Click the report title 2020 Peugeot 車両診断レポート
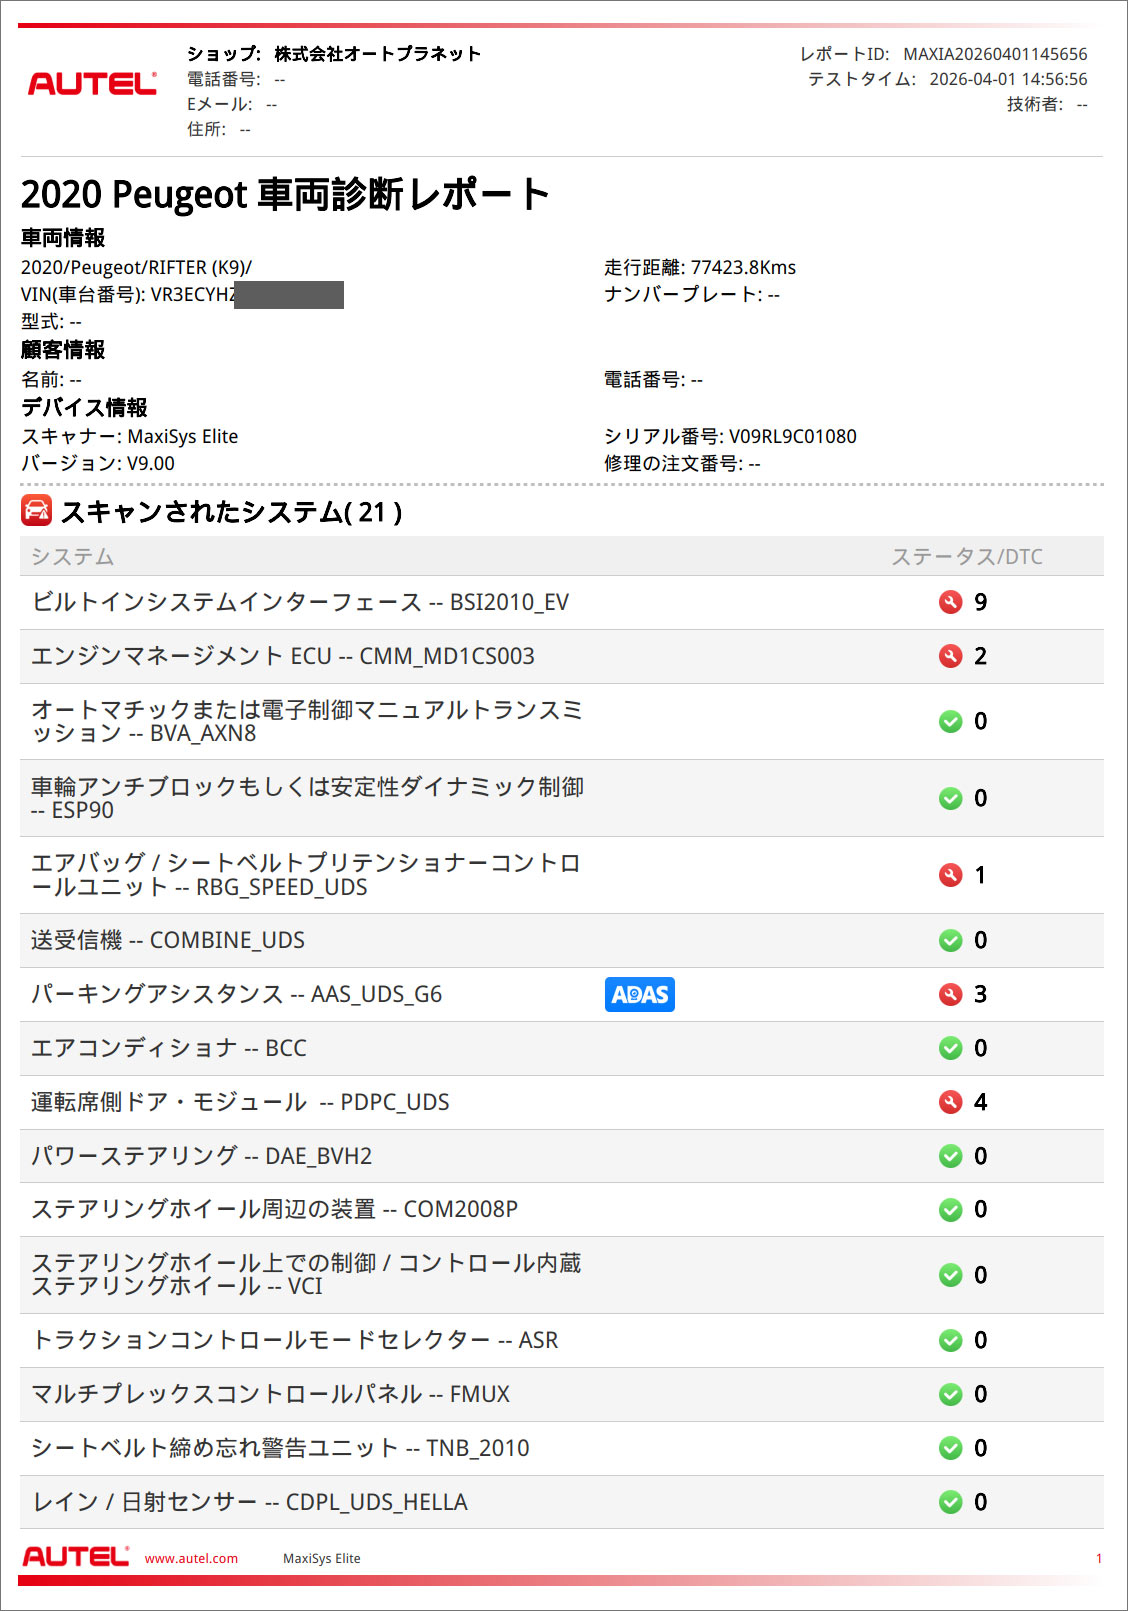Screen dimensions: 1128x1611 (285, 194)
